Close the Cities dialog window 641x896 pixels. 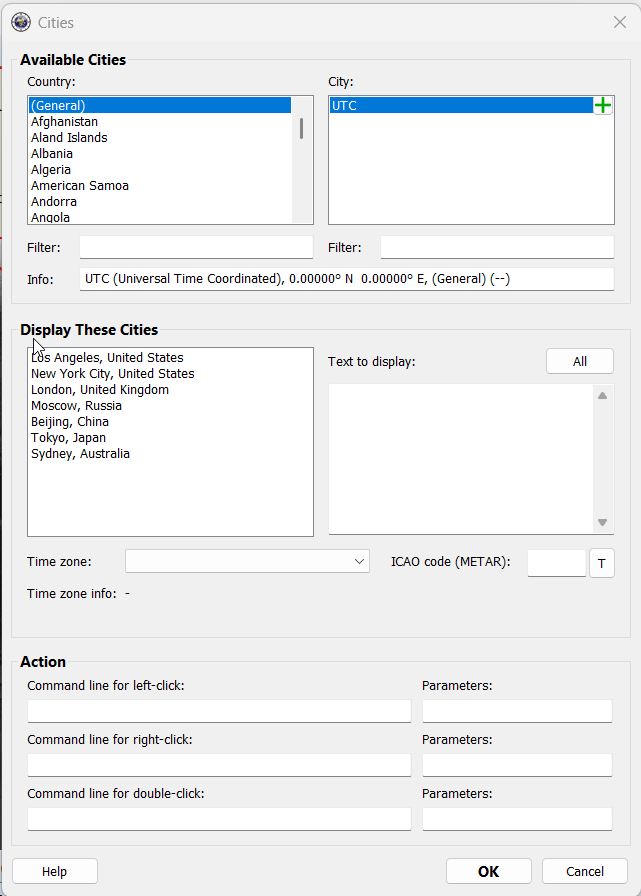[x=619, y=22]
